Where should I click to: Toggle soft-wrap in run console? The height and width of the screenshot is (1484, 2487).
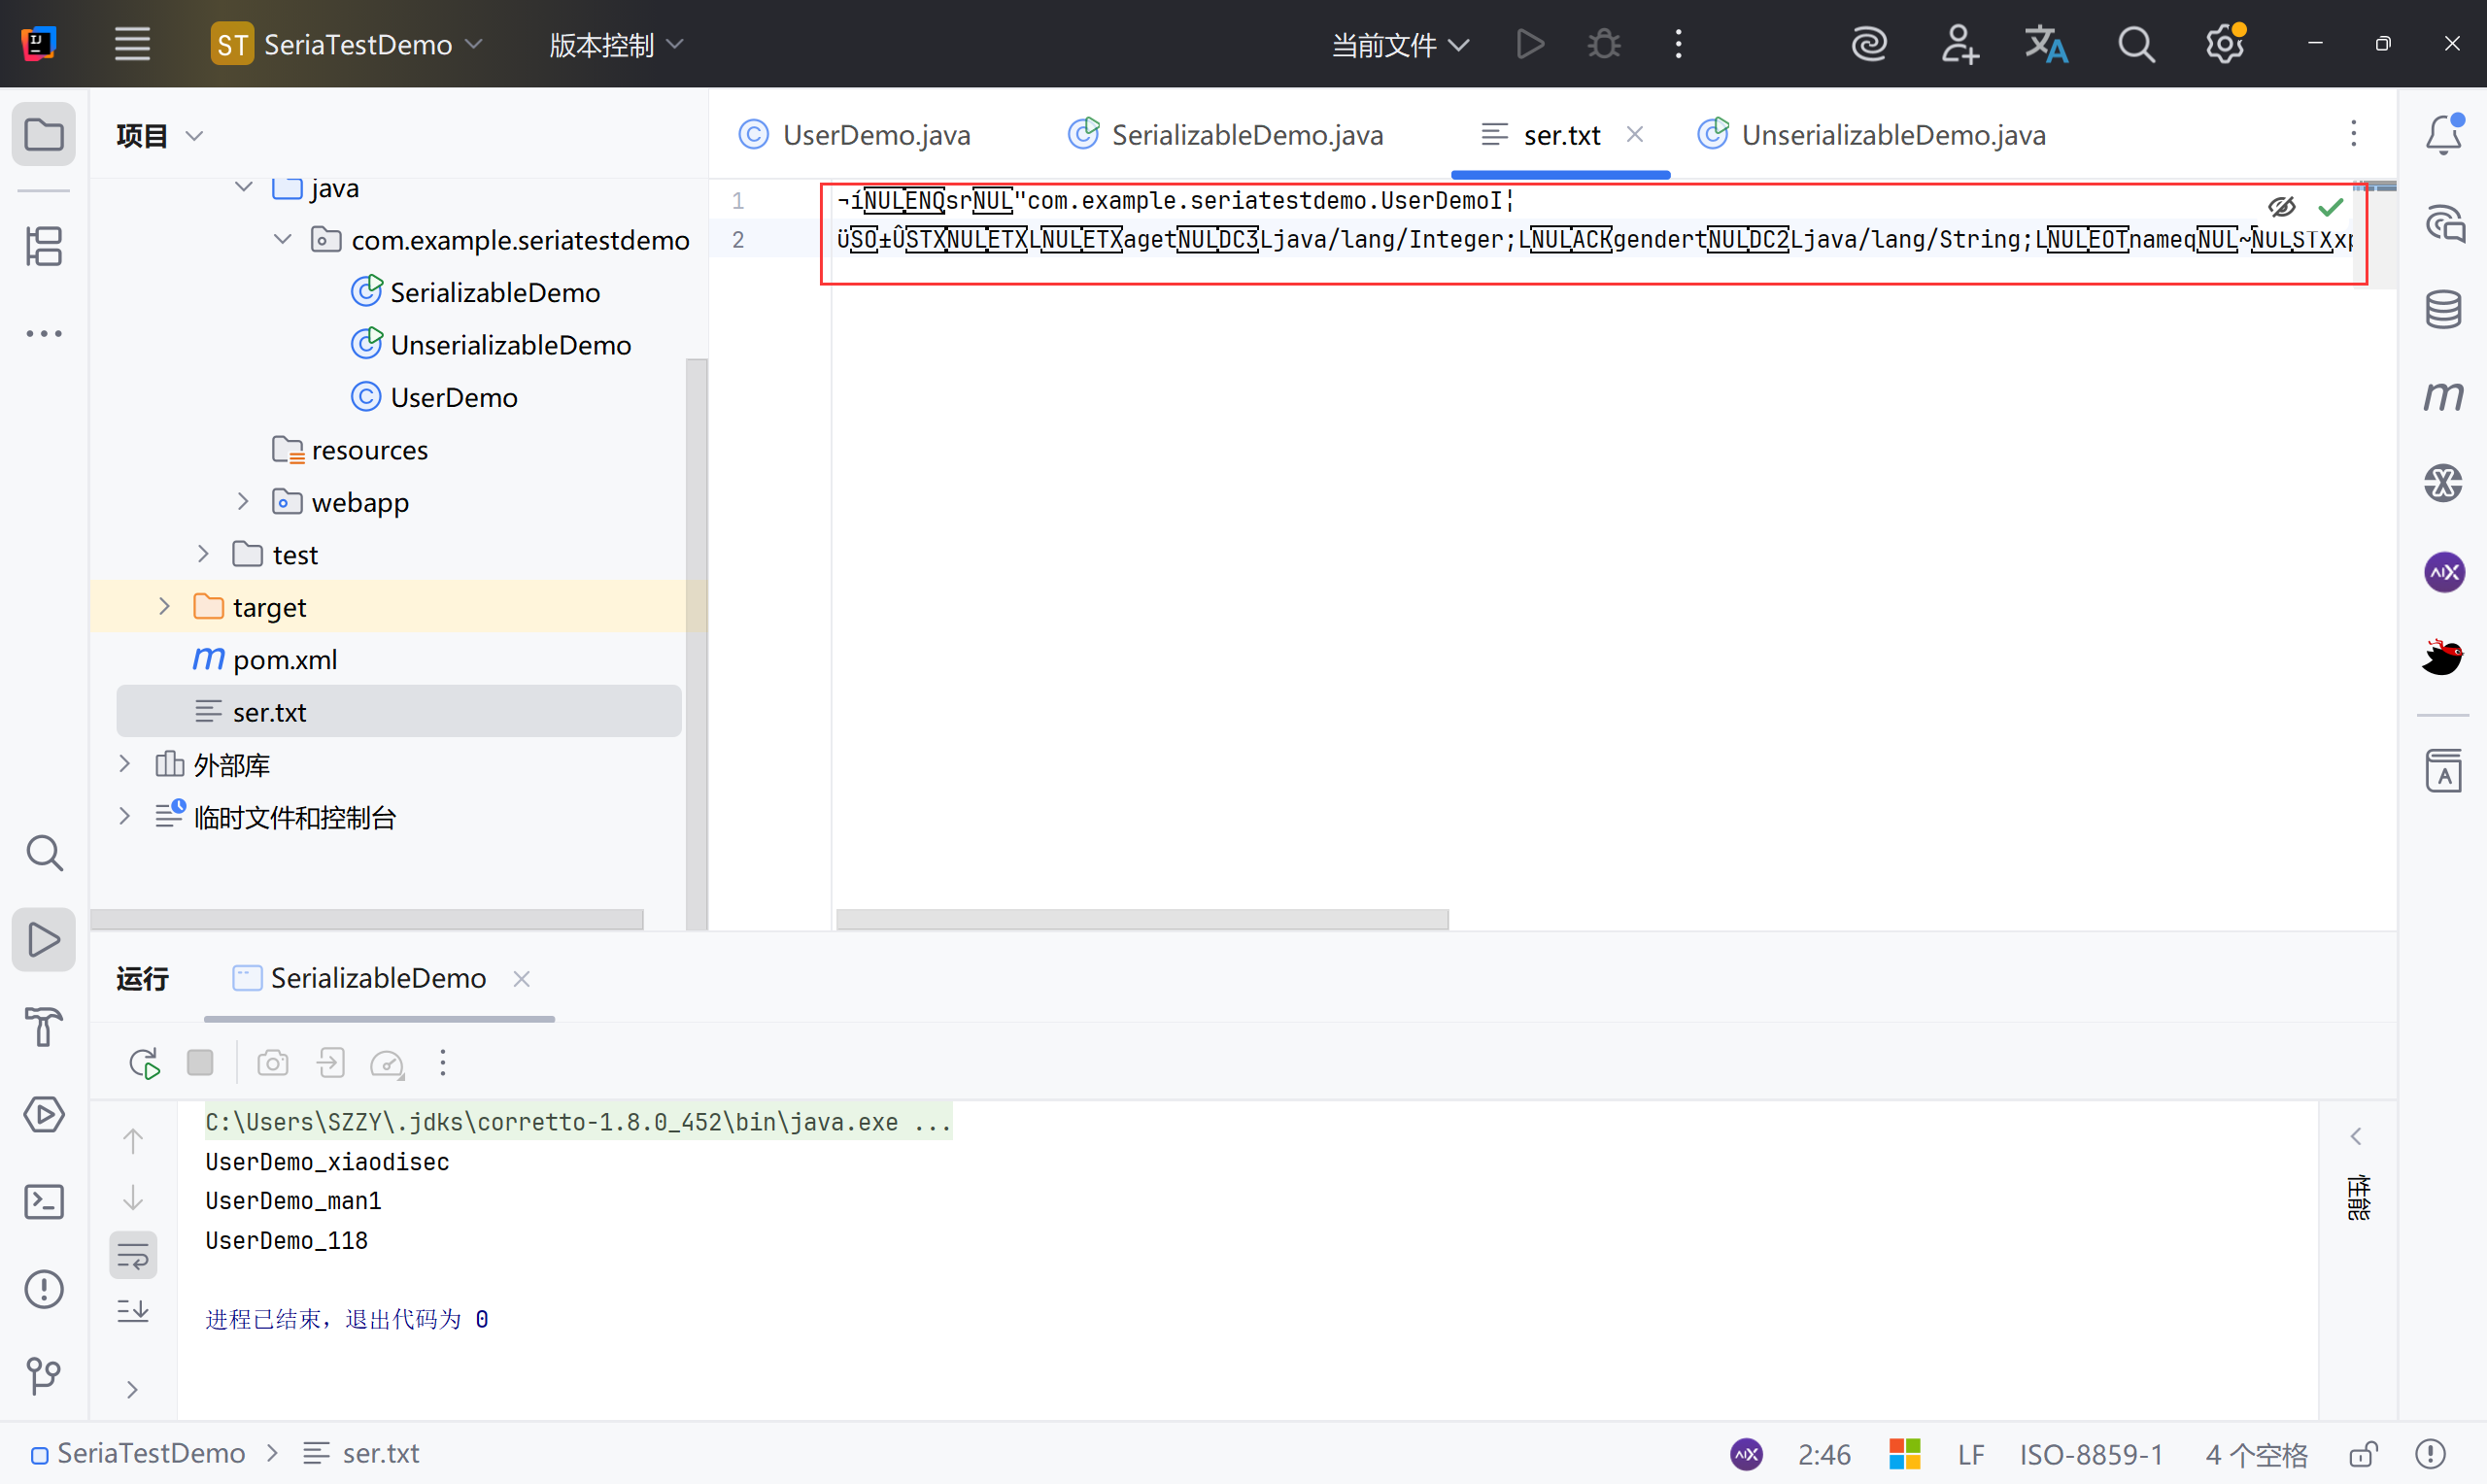133,1254
